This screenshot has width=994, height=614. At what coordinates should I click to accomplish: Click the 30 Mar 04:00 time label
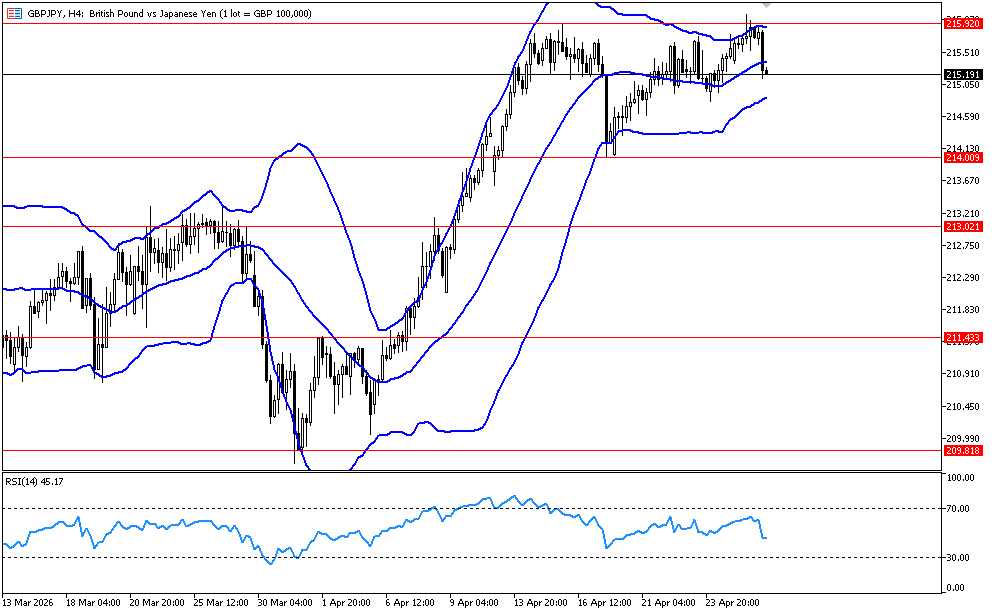pyautogui.click(x=285, y=603)
